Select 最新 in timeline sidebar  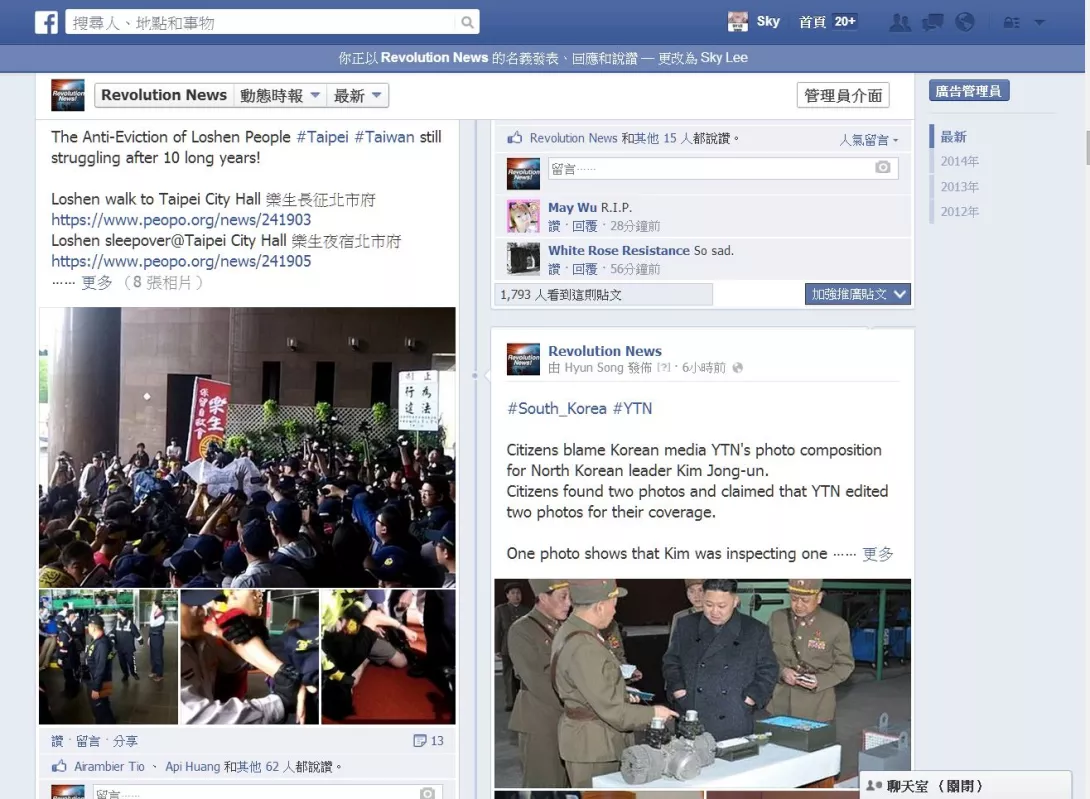tap(953, 137)
